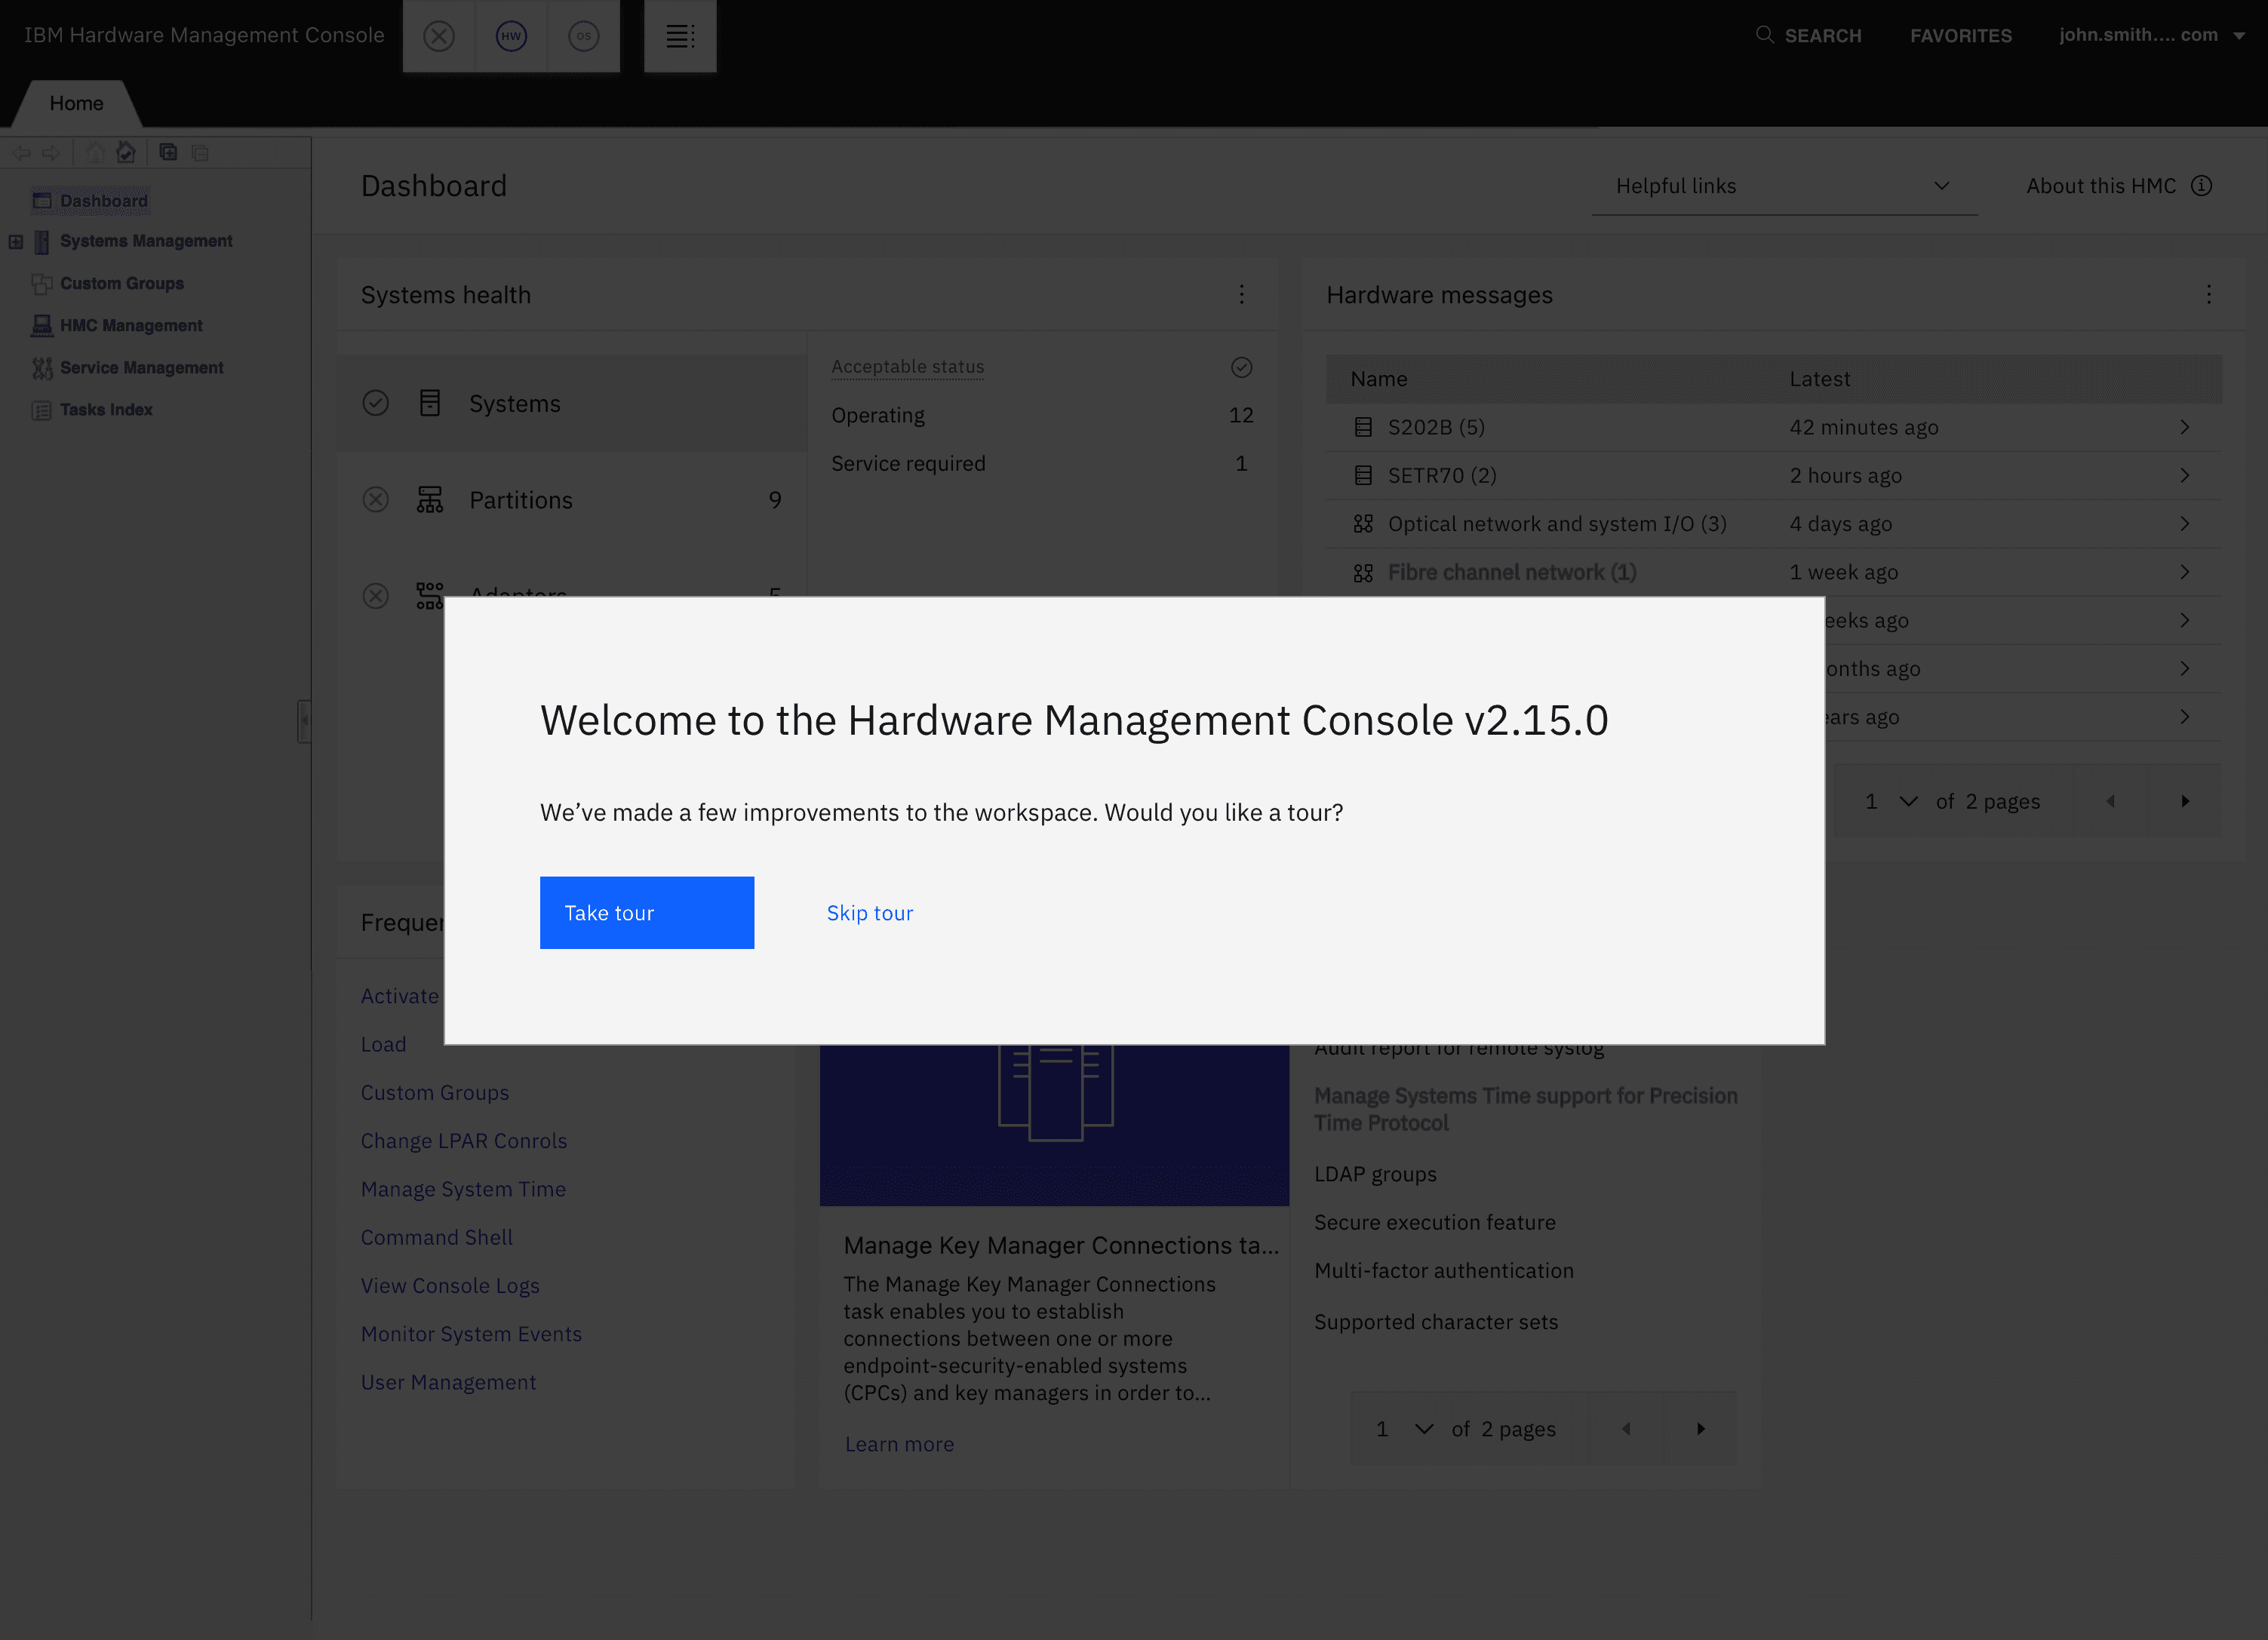The width and height of the screenshot is (2268, 1640).
Task: Click the search magnifier icon
Action: point(1764,35)
